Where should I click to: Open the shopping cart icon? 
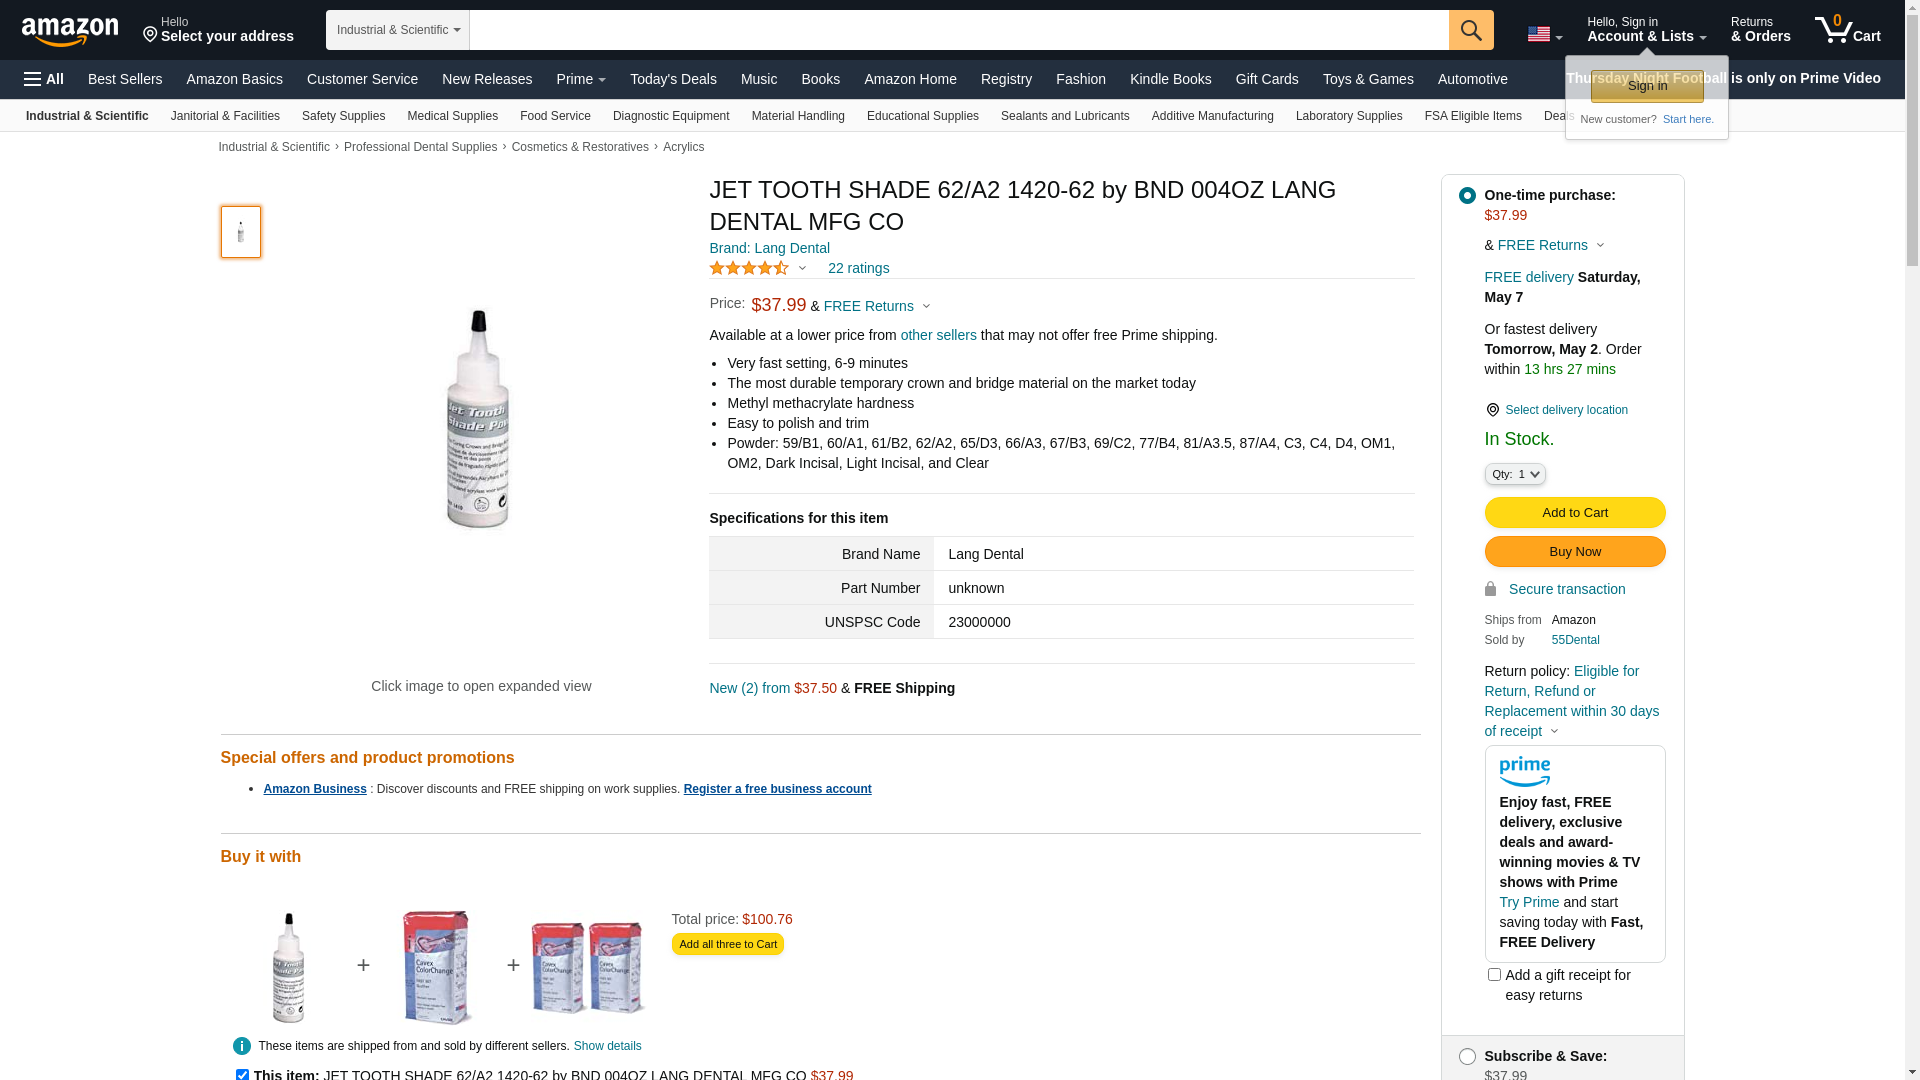pos(1847,30)
